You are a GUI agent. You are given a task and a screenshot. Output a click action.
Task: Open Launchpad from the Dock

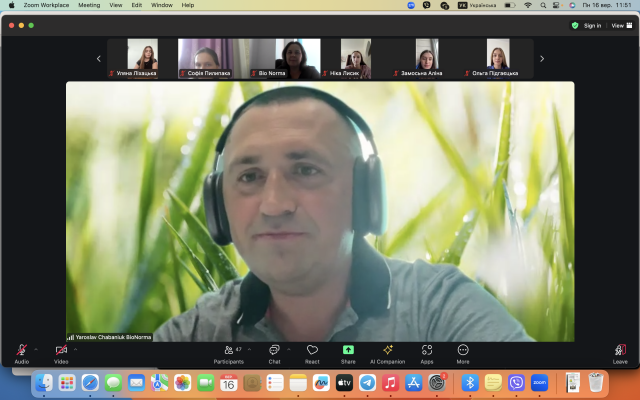click(x=67, y=383)
